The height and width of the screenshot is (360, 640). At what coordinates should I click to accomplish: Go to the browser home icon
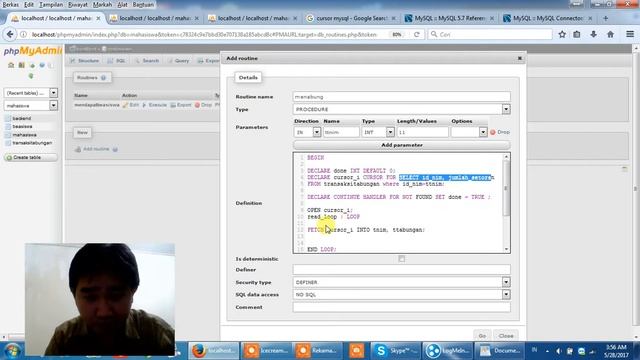[x=610, y=35]
